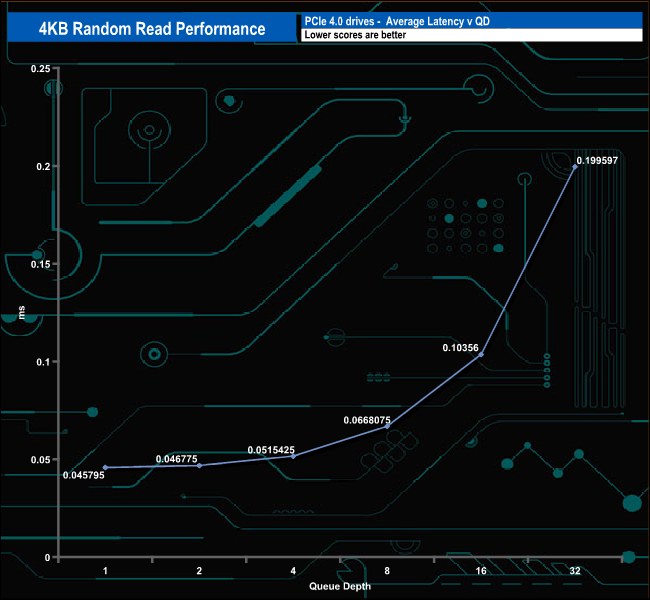Click the 0.0515425 data label
650x600 pixels.
tap(271, 450)
